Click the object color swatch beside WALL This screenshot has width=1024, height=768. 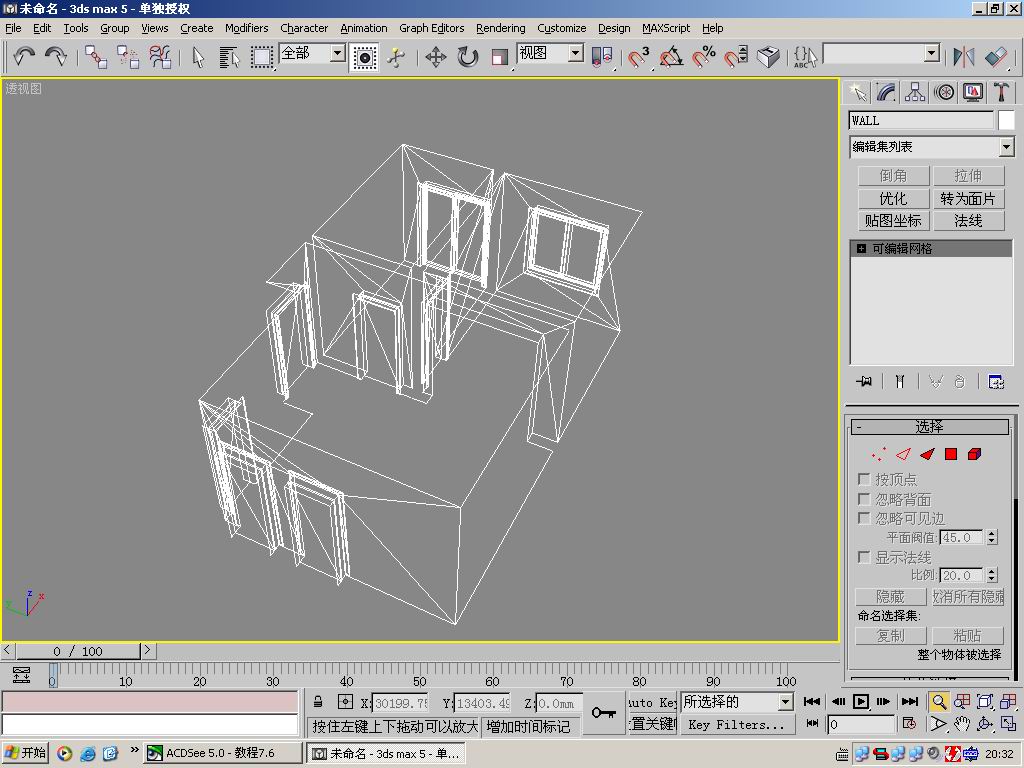1006,120
